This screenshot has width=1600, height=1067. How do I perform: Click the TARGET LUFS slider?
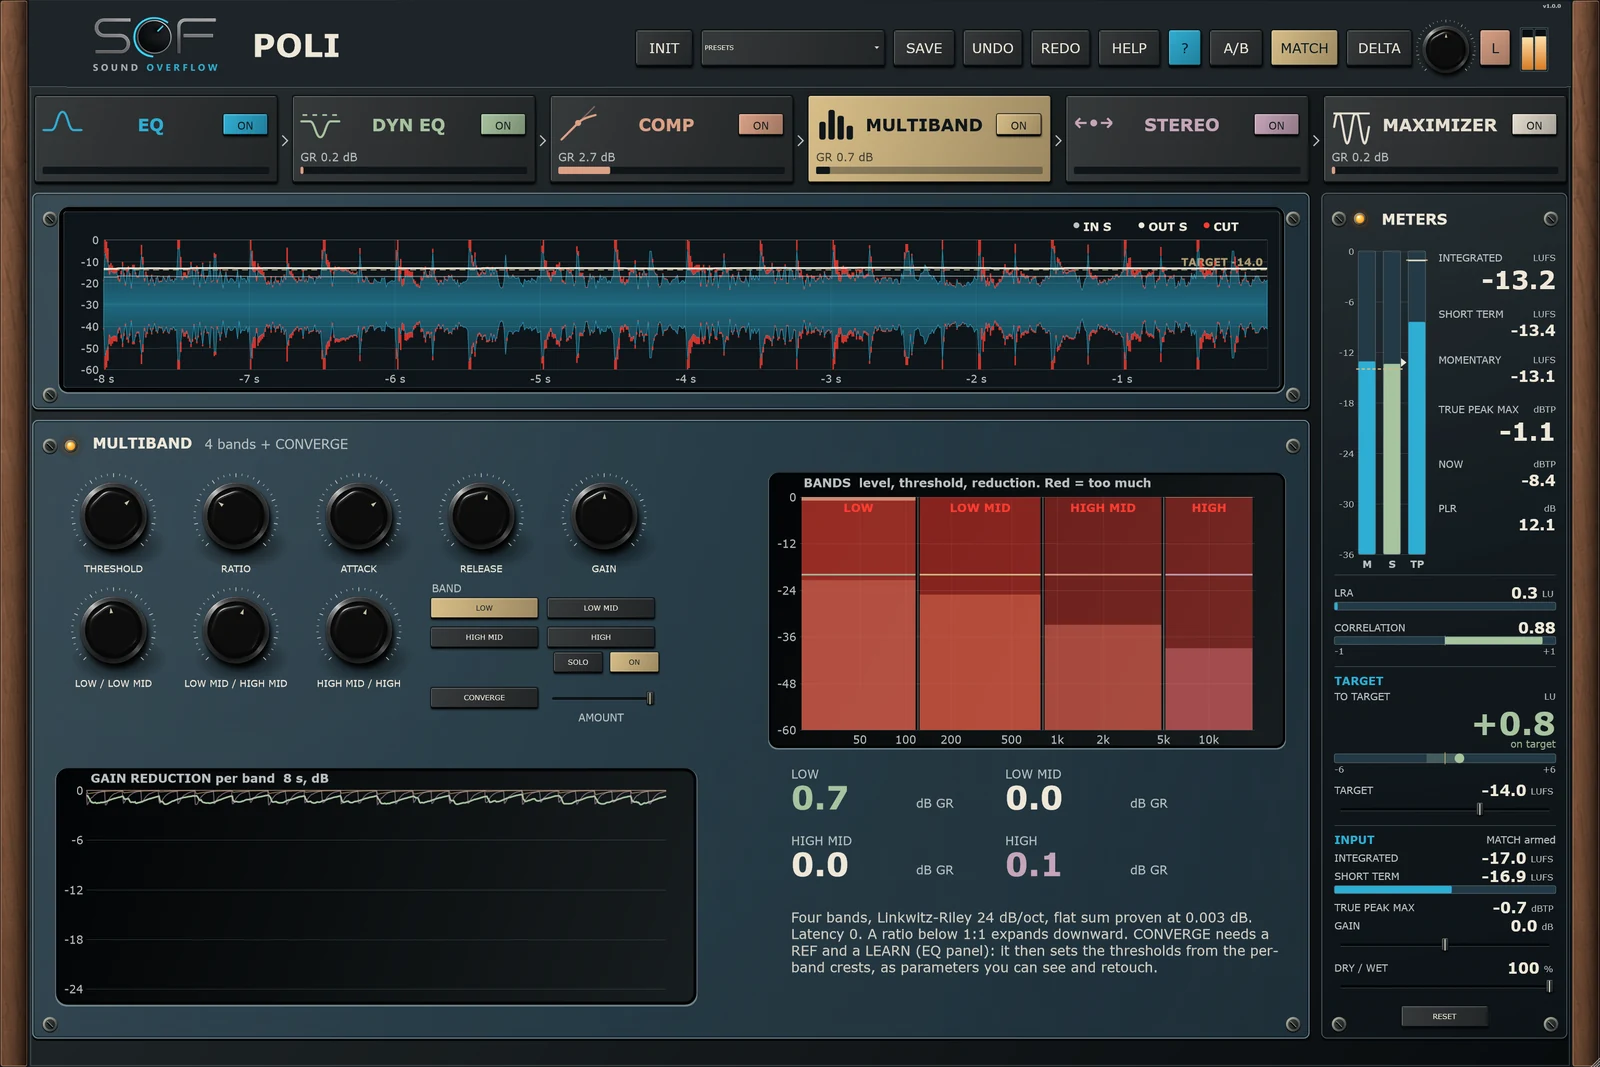coord(1444,809)
